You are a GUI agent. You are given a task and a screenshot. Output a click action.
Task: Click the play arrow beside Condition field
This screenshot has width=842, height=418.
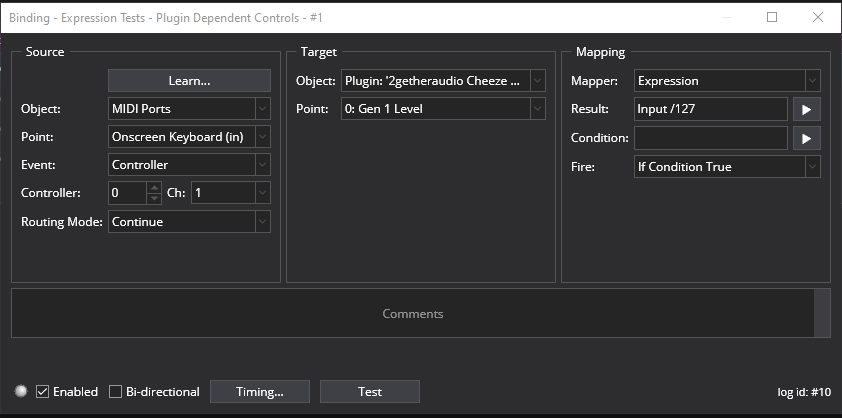coord(806,137)
